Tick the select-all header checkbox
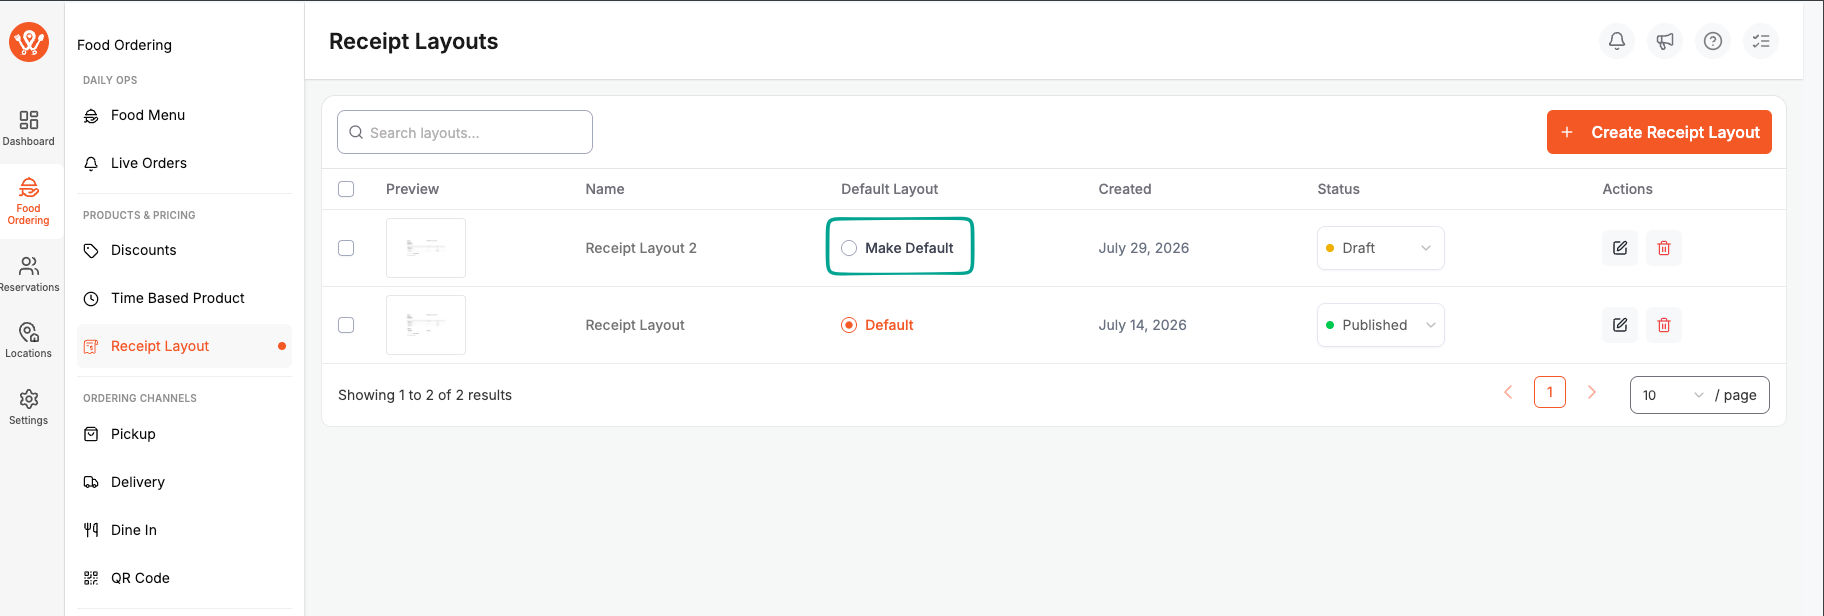 (346, 189)
